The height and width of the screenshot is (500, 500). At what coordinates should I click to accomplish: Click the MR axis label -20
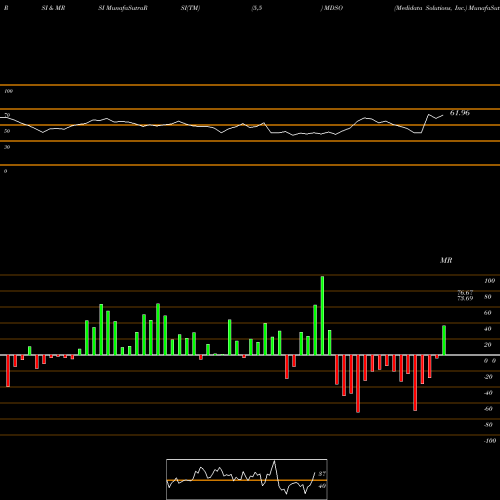[488, 377]
